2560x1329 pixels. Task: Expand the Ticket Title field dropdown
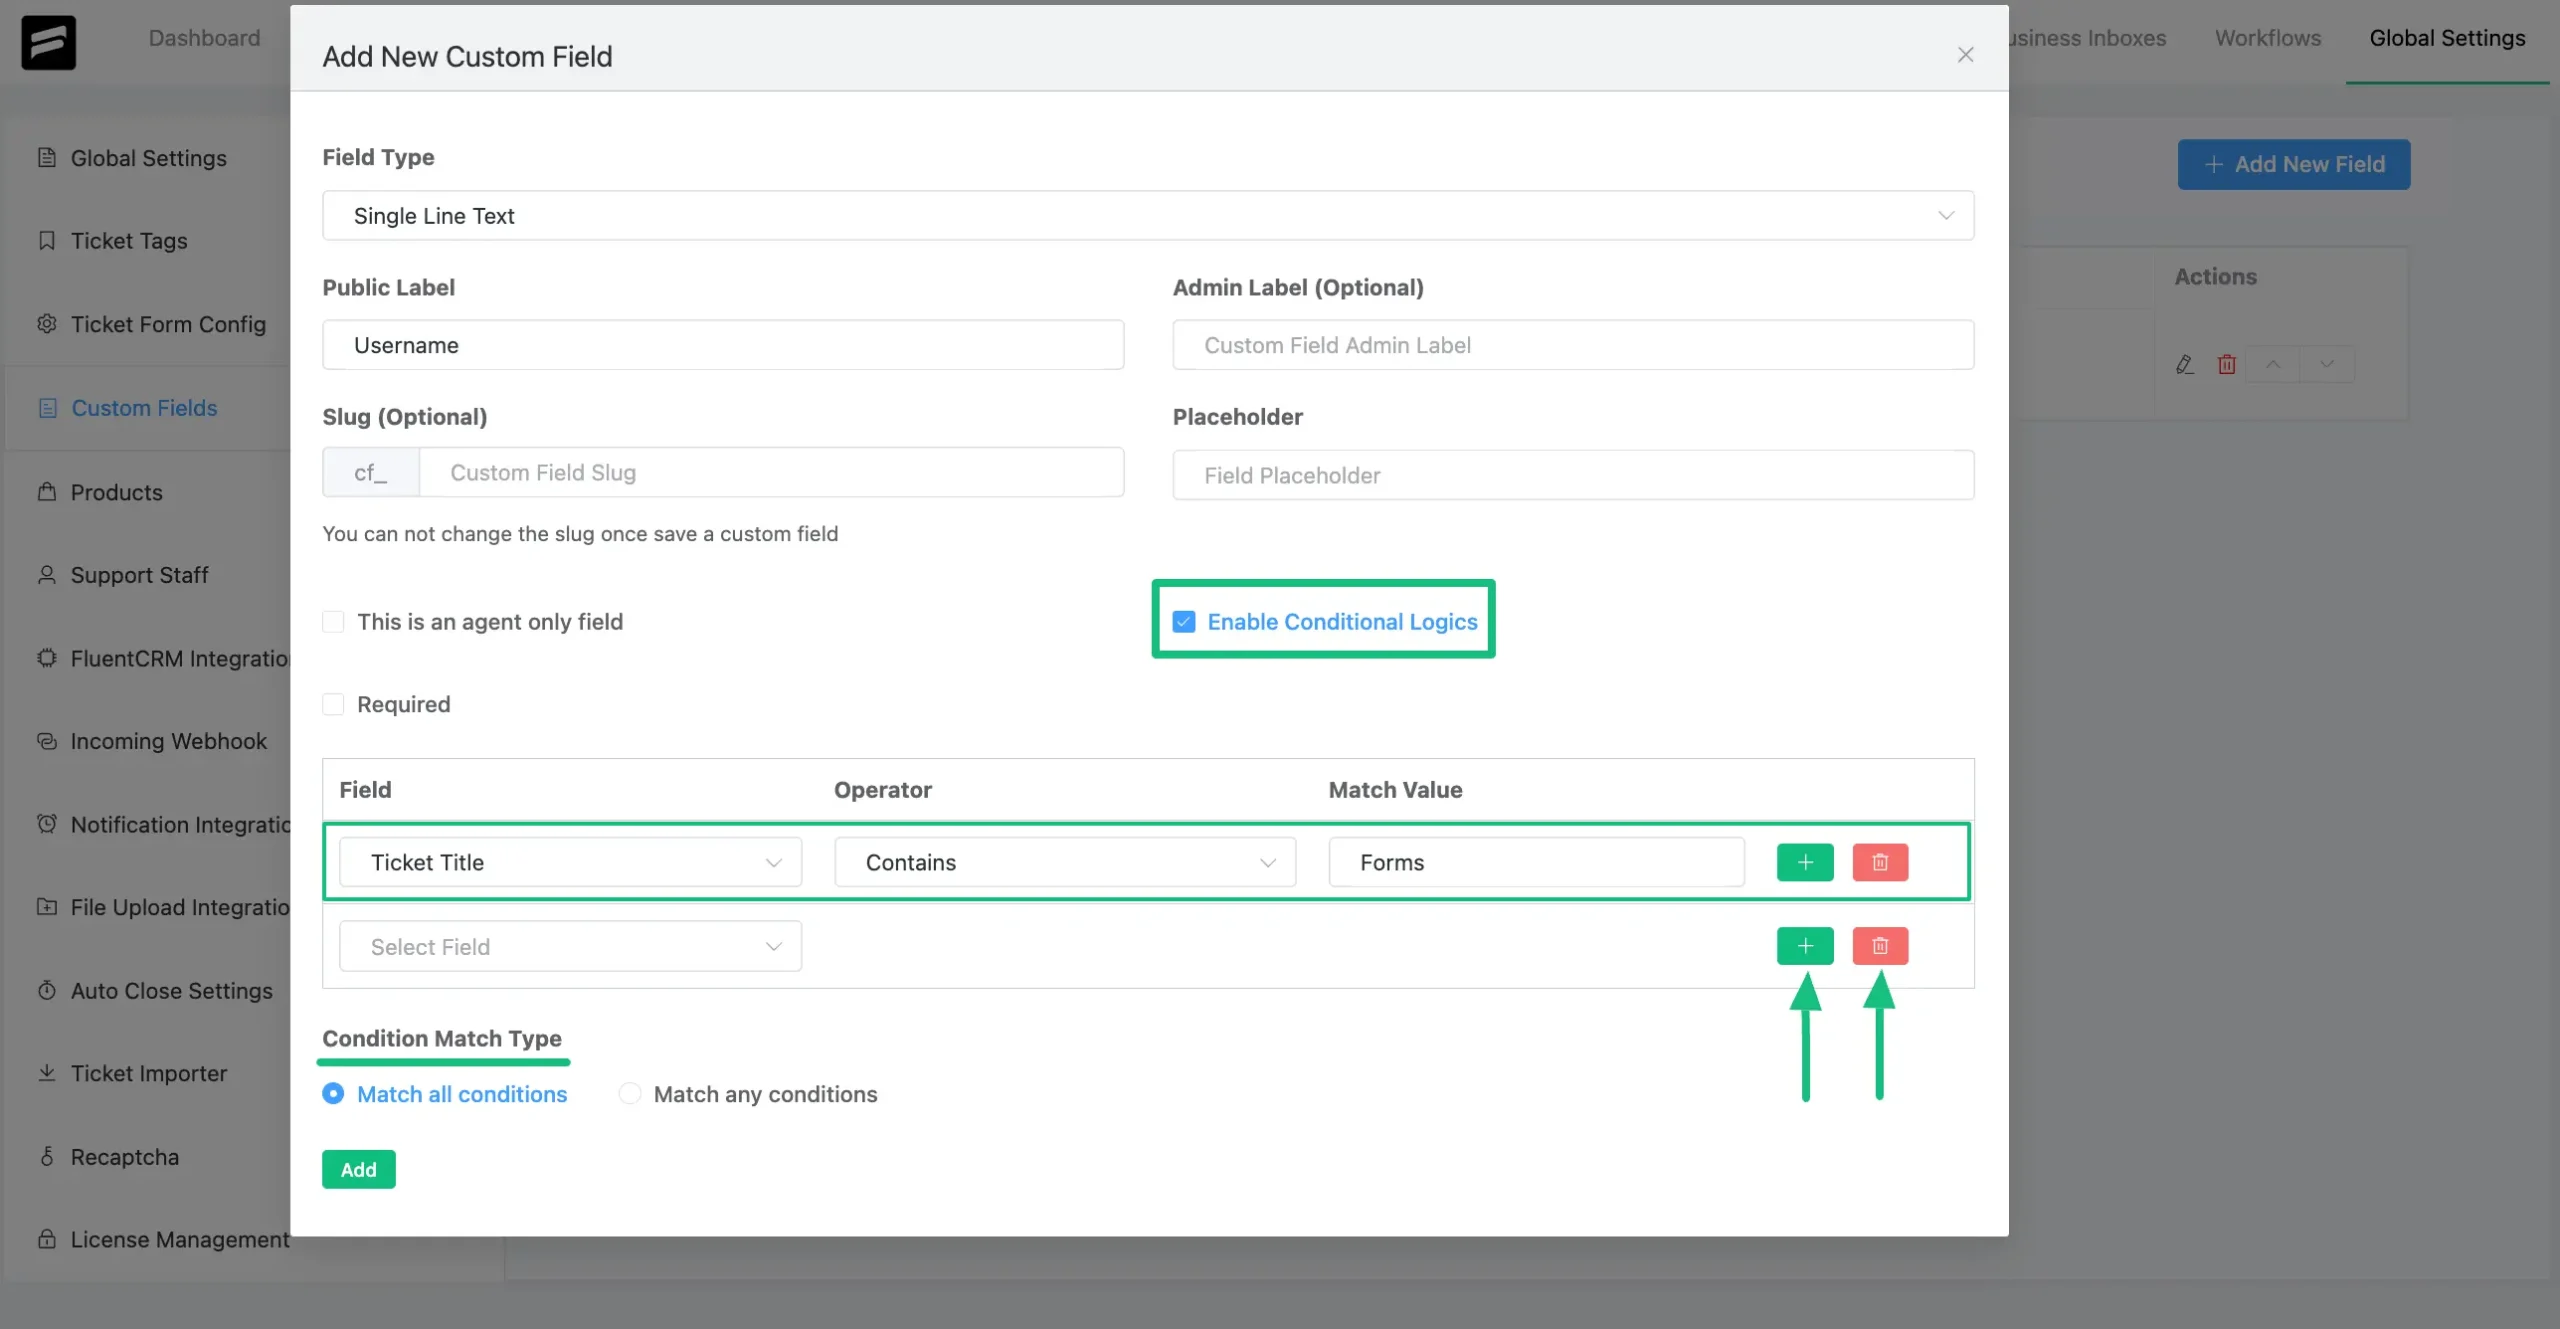pos(772,862)
